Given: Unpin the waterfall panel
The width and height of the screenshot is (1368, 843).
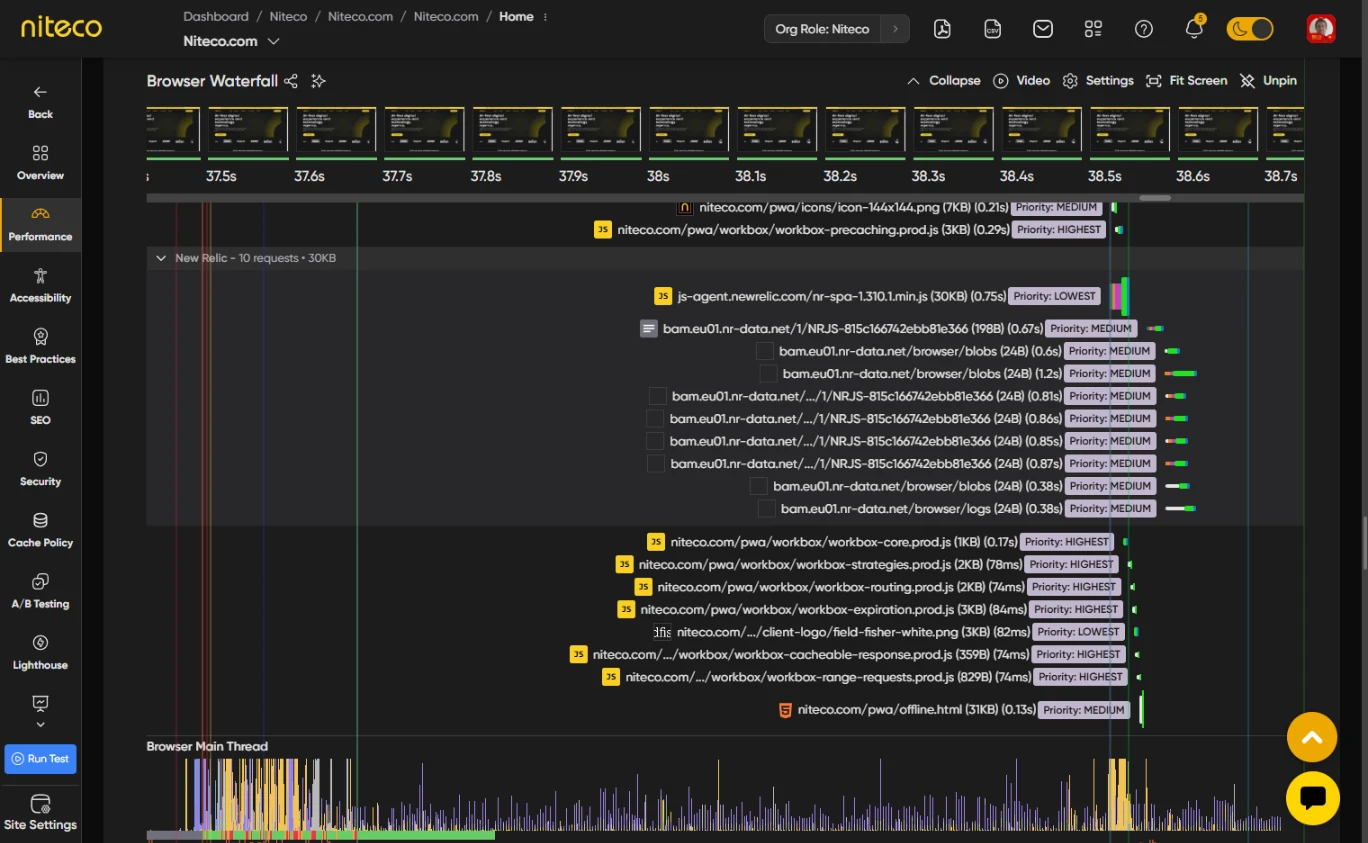Looking at the screenshot, I should pos(1268,81).
